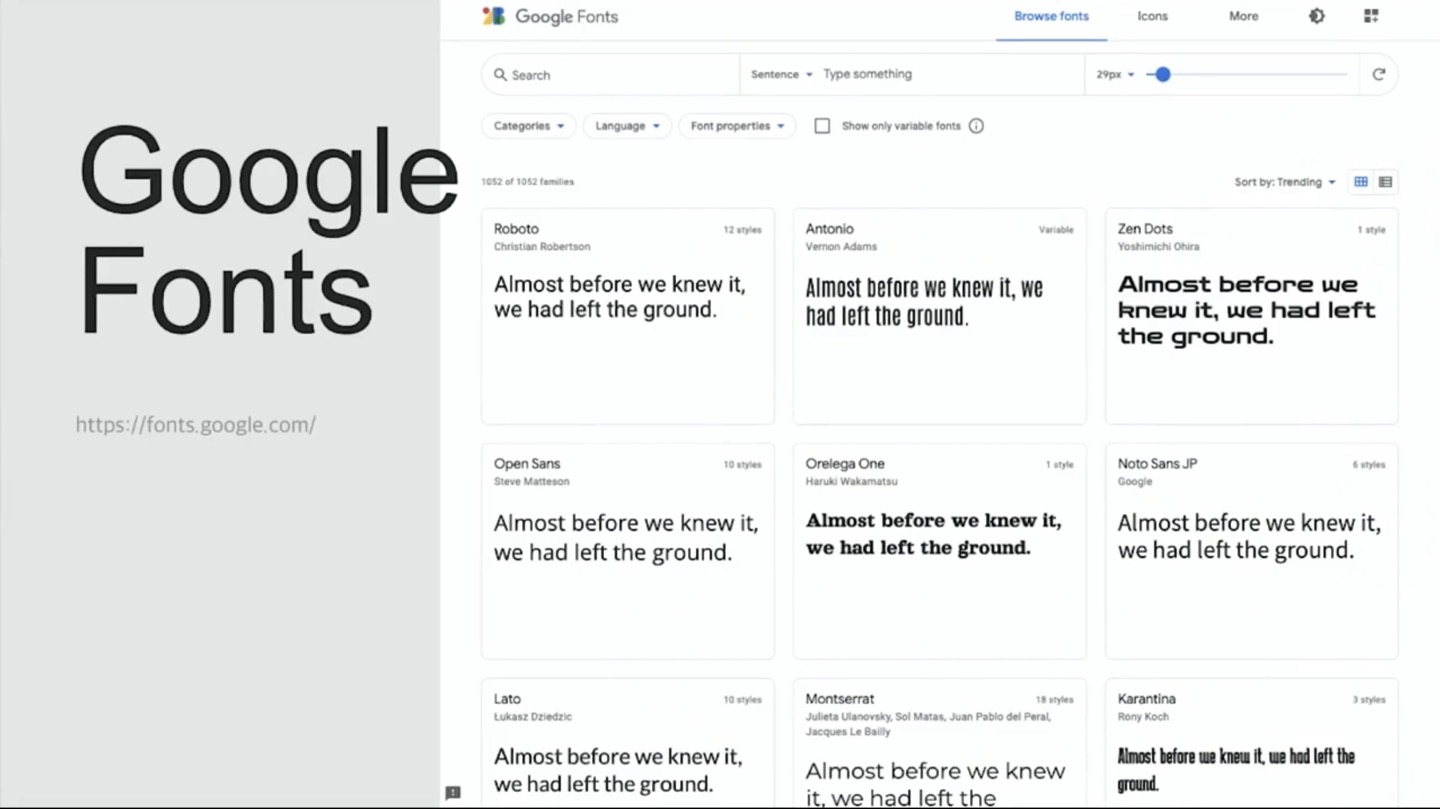
Task: Open the Categories filter dropdown
Action: [529, 126]
